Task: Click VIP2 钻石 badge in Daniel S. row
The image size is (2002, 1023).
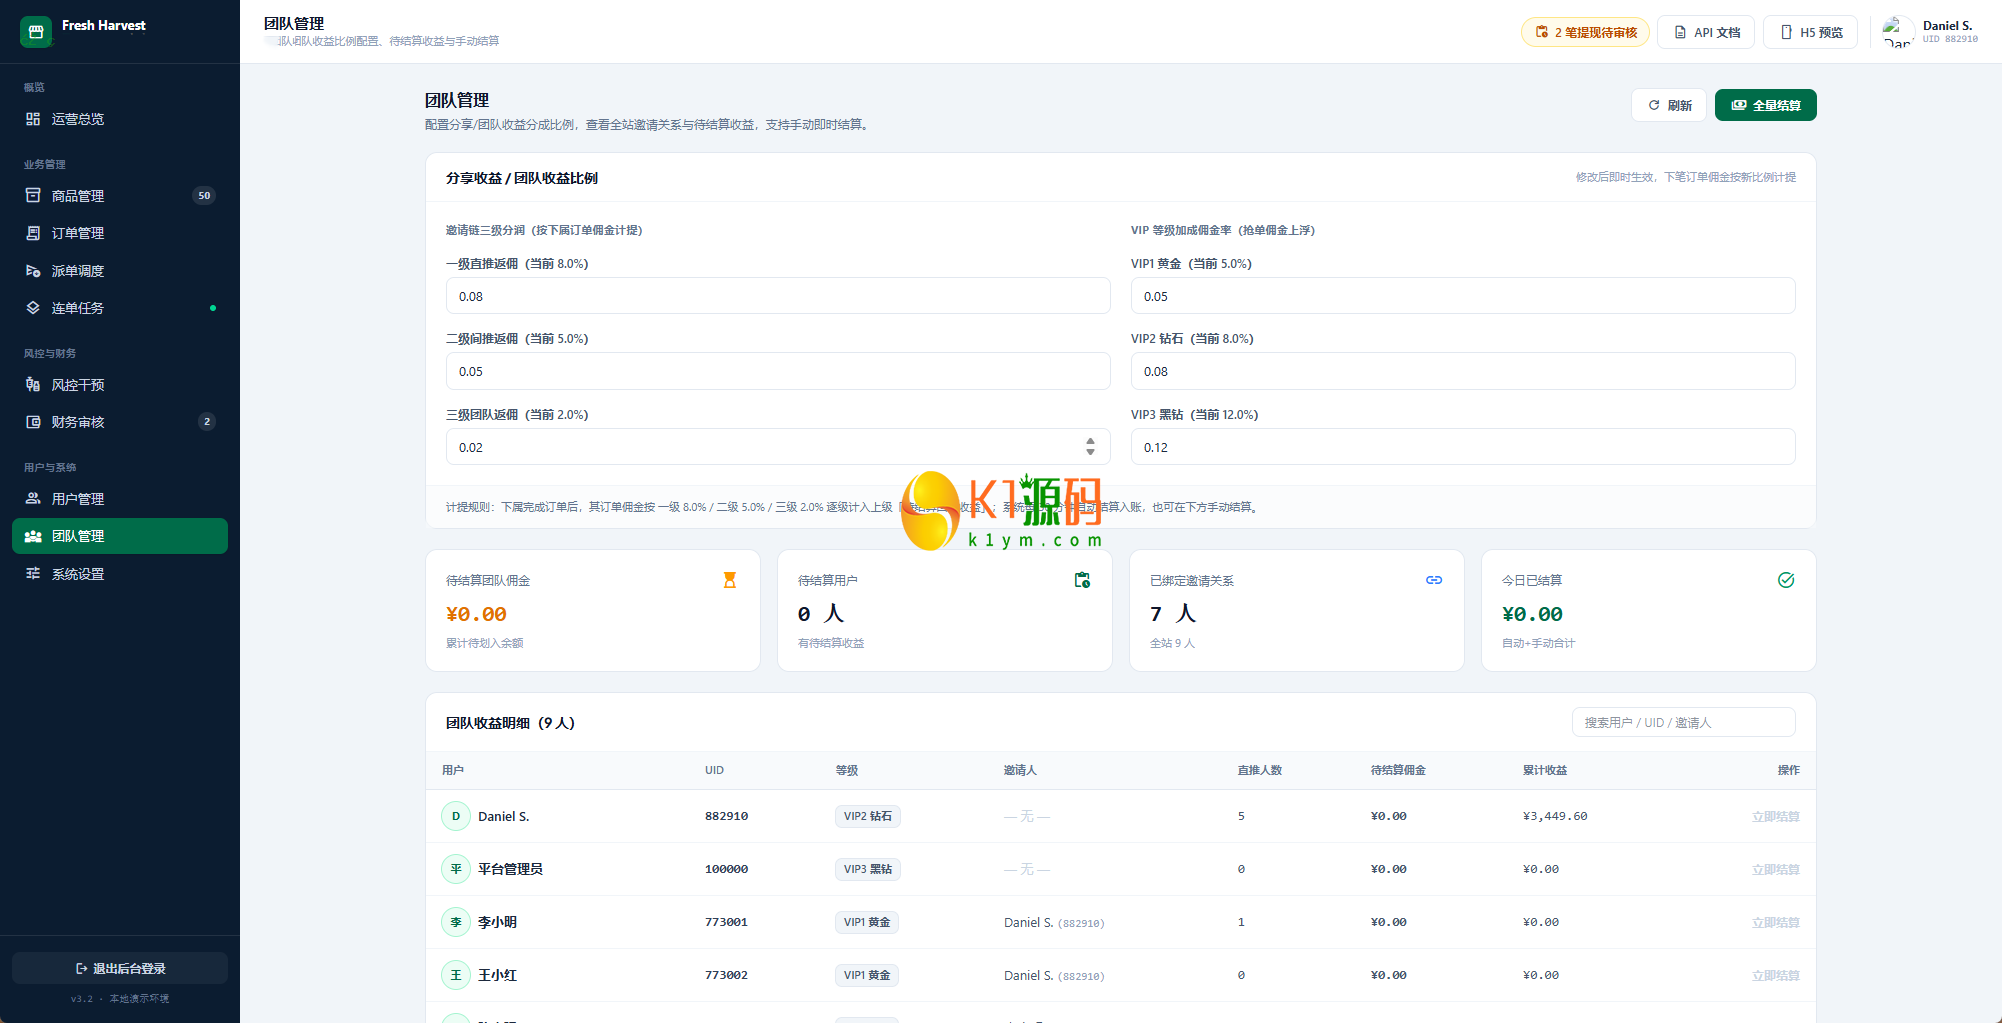Action: (868, 816)
